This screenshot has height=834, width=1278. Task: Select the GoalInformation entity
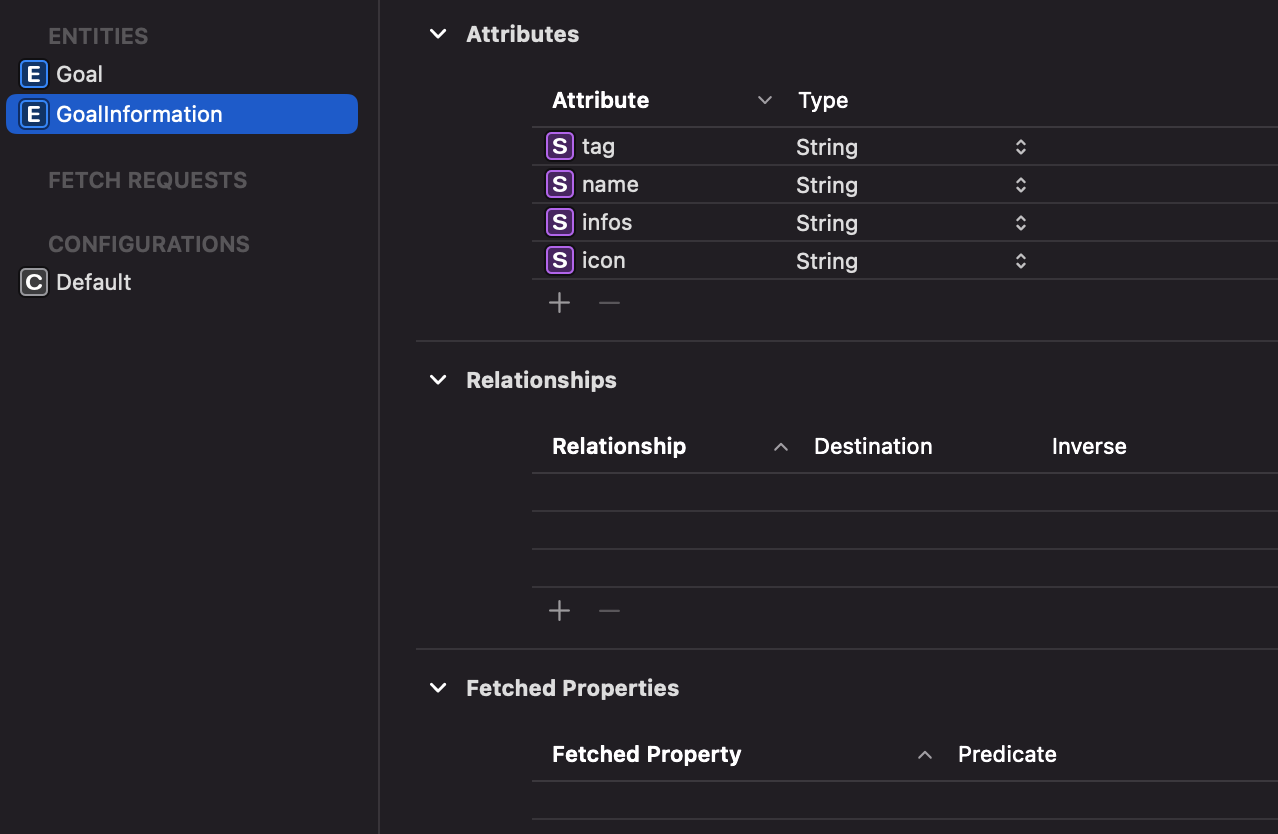[139, 114]
